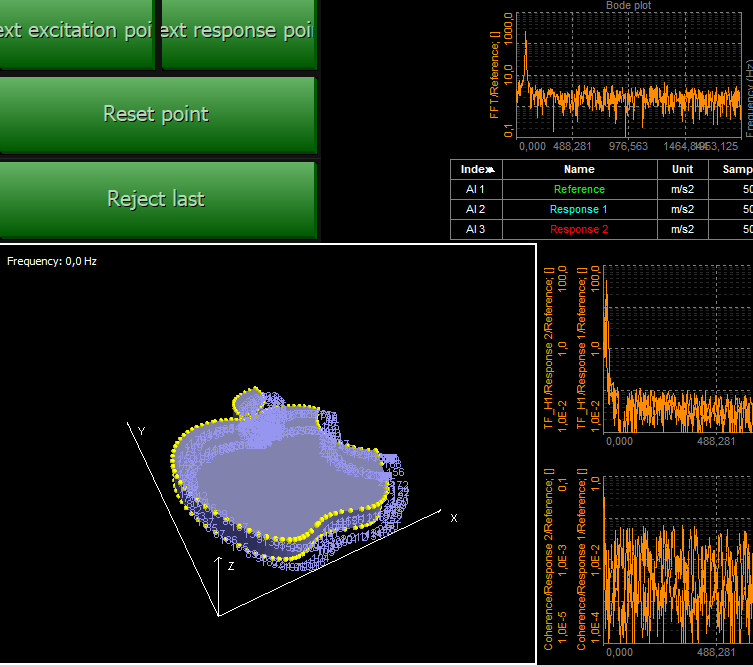The image size is (753, 667).
Task: Click the 976,563 frequency tick in Bode plot
Action: [628, 146]
